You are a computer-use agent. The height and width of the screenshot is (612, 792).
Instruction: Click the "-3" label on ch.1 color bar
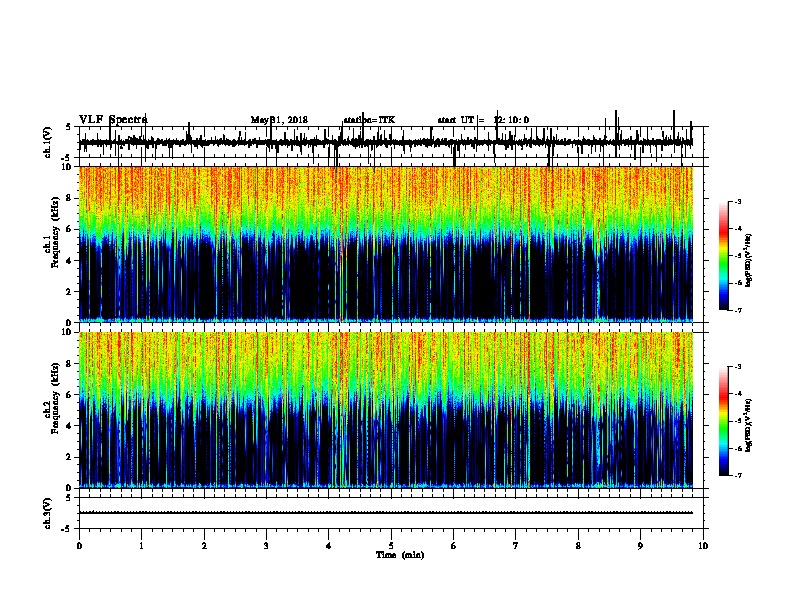737,201
